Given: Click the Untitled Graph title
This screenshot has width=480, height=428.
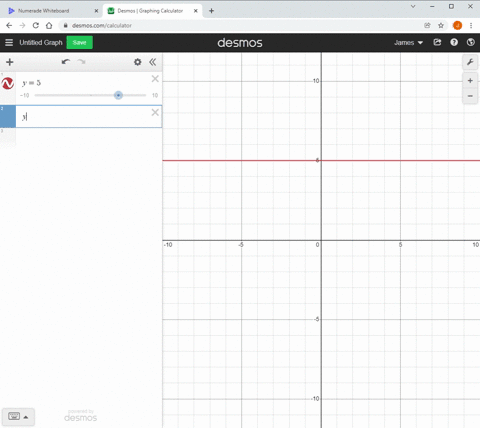Looking at the screenshot, I should pyautogui.click(x=41, y=43).
